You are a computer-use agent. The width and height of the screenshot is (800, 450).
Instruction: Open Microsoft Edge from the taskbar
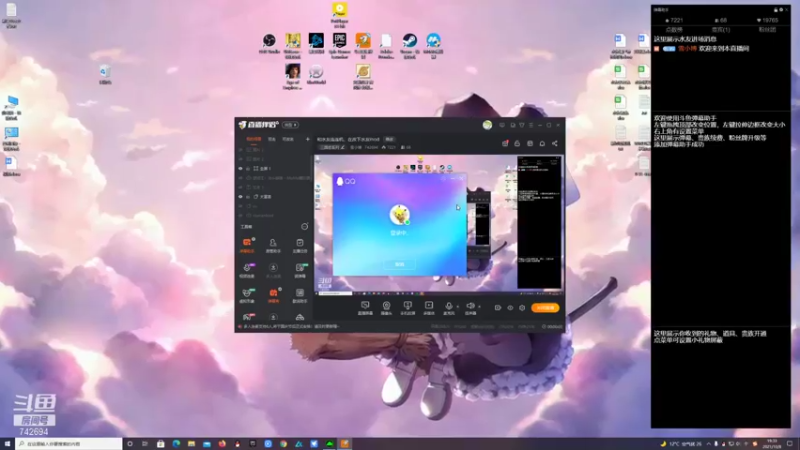[176, 444]
